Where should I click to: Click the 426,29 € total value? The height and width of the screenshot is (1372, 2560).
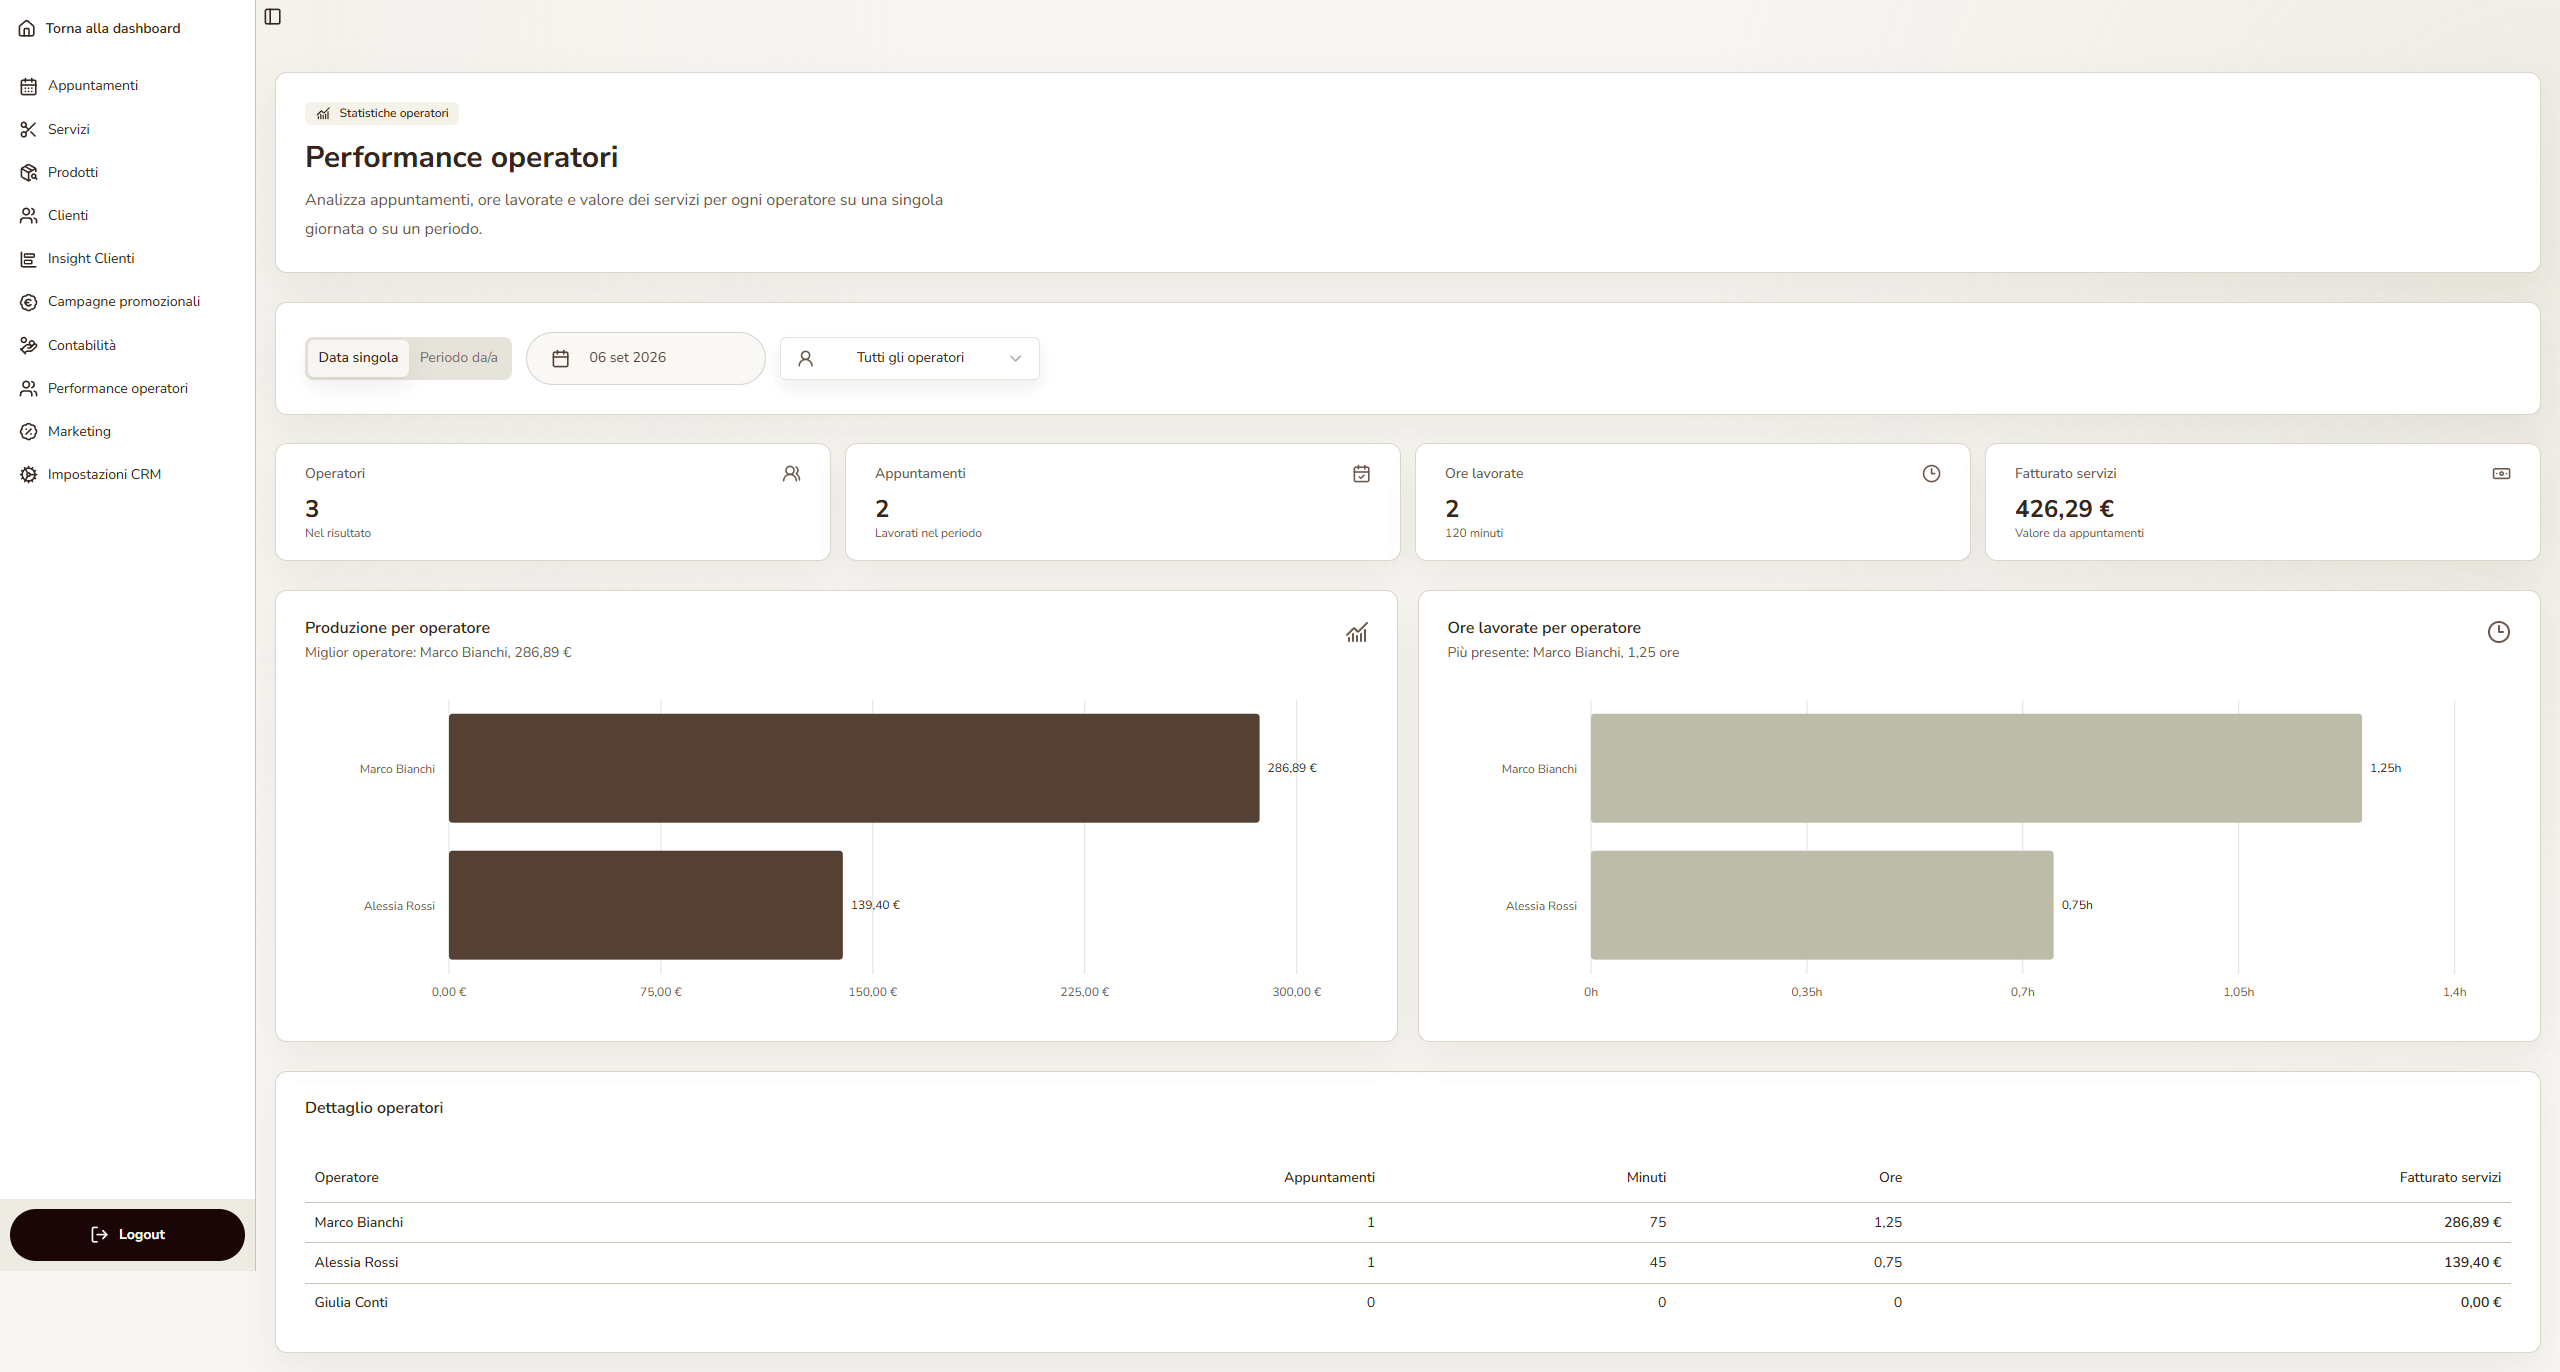[x=2064, y=509]
